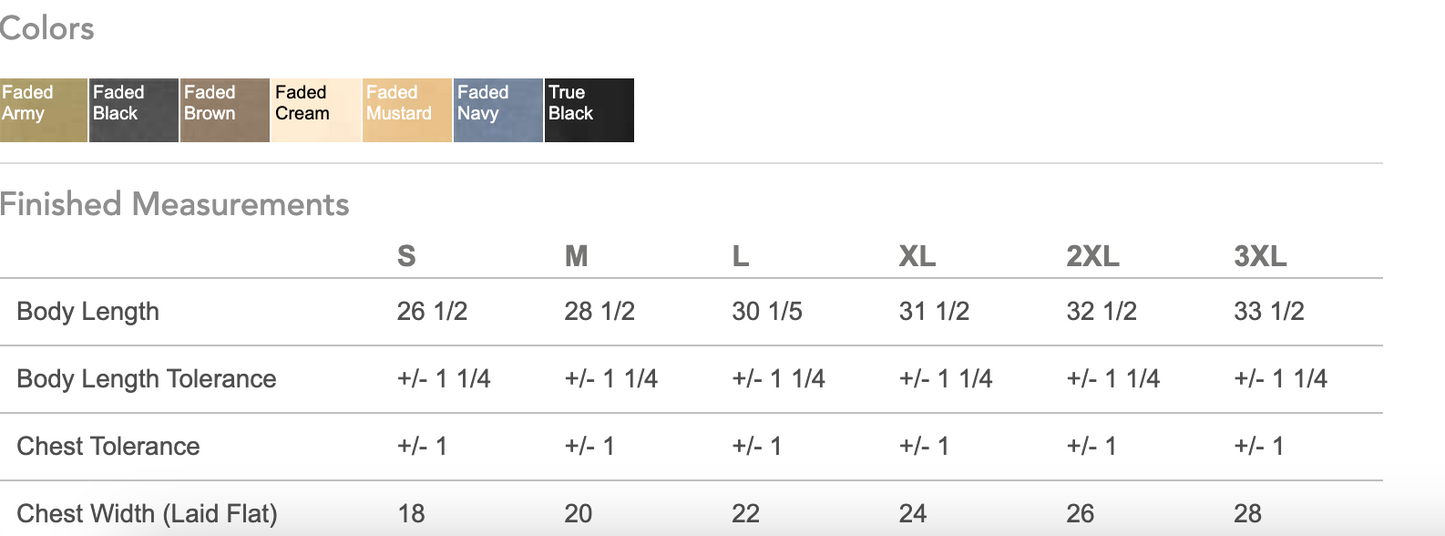Click the Chest Width (Laid Flat) label

pos(147,514)
